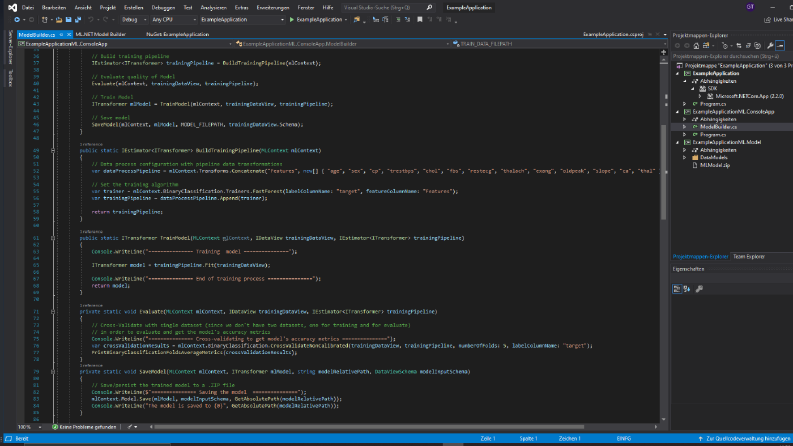This screenshot has height=446, width=793.
Task: Click the editor horizontal scrollbar thumb
Action: coord(369,427)
